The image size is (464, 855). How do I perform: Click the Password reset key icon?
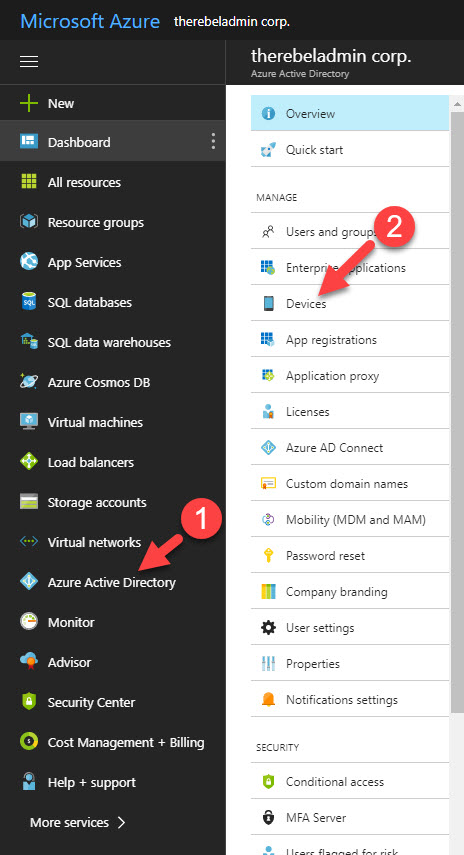click(x=268, y=556)
